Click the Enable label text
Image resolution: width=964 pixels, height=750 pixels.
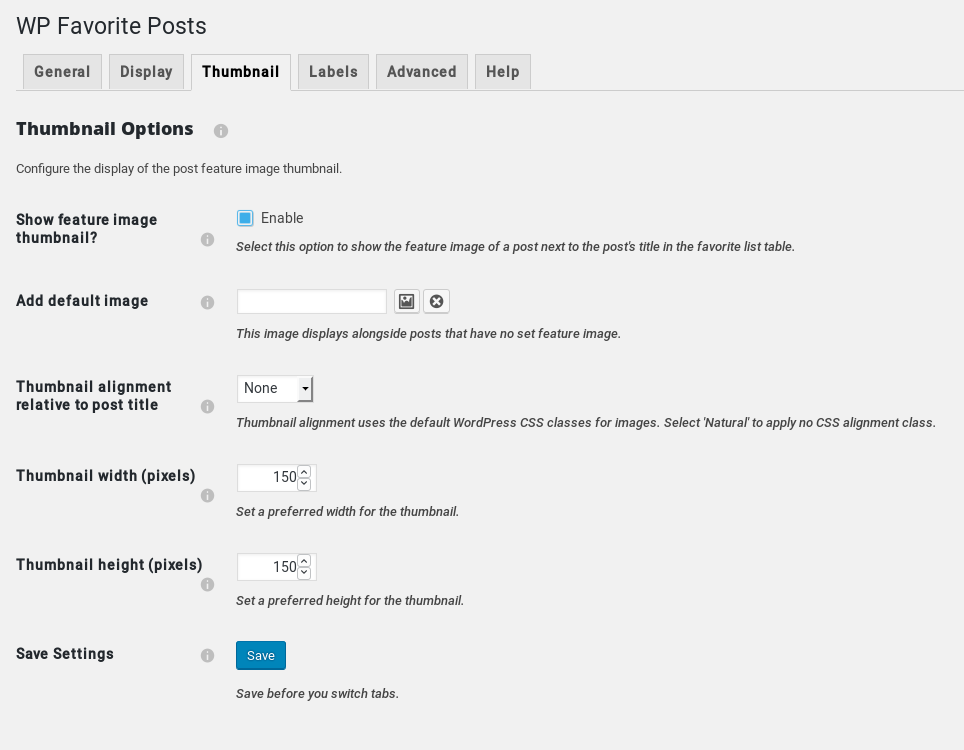coord(282,218)
